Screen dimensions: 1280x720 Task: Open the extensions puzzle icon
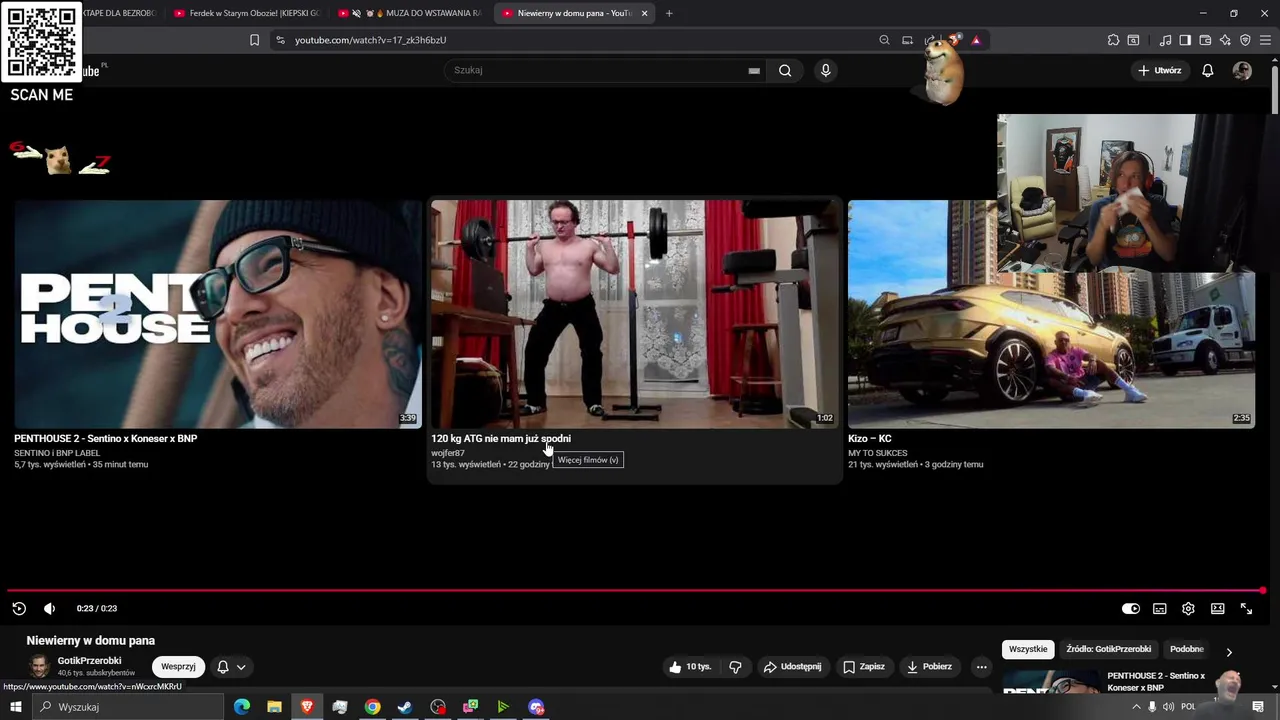(x=1113, y=40)
